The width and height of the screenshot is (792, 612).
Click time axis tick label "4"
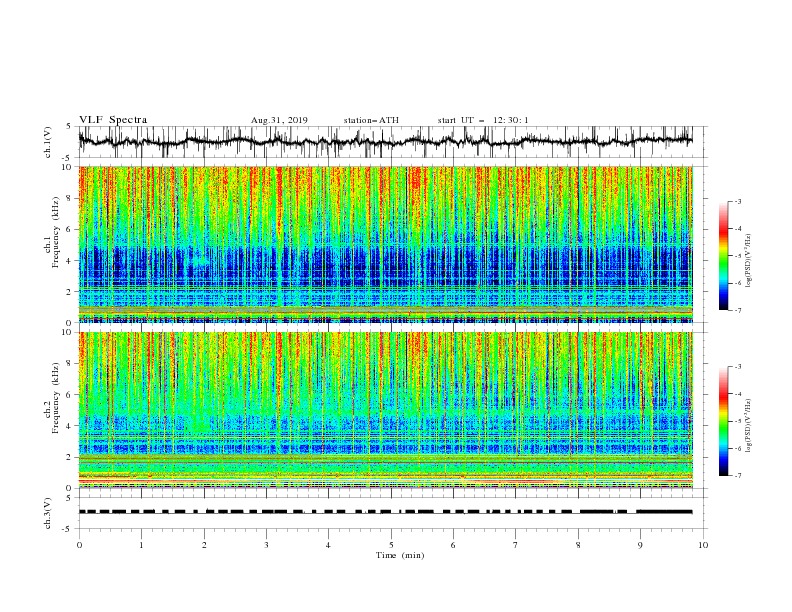click(328, 545)
